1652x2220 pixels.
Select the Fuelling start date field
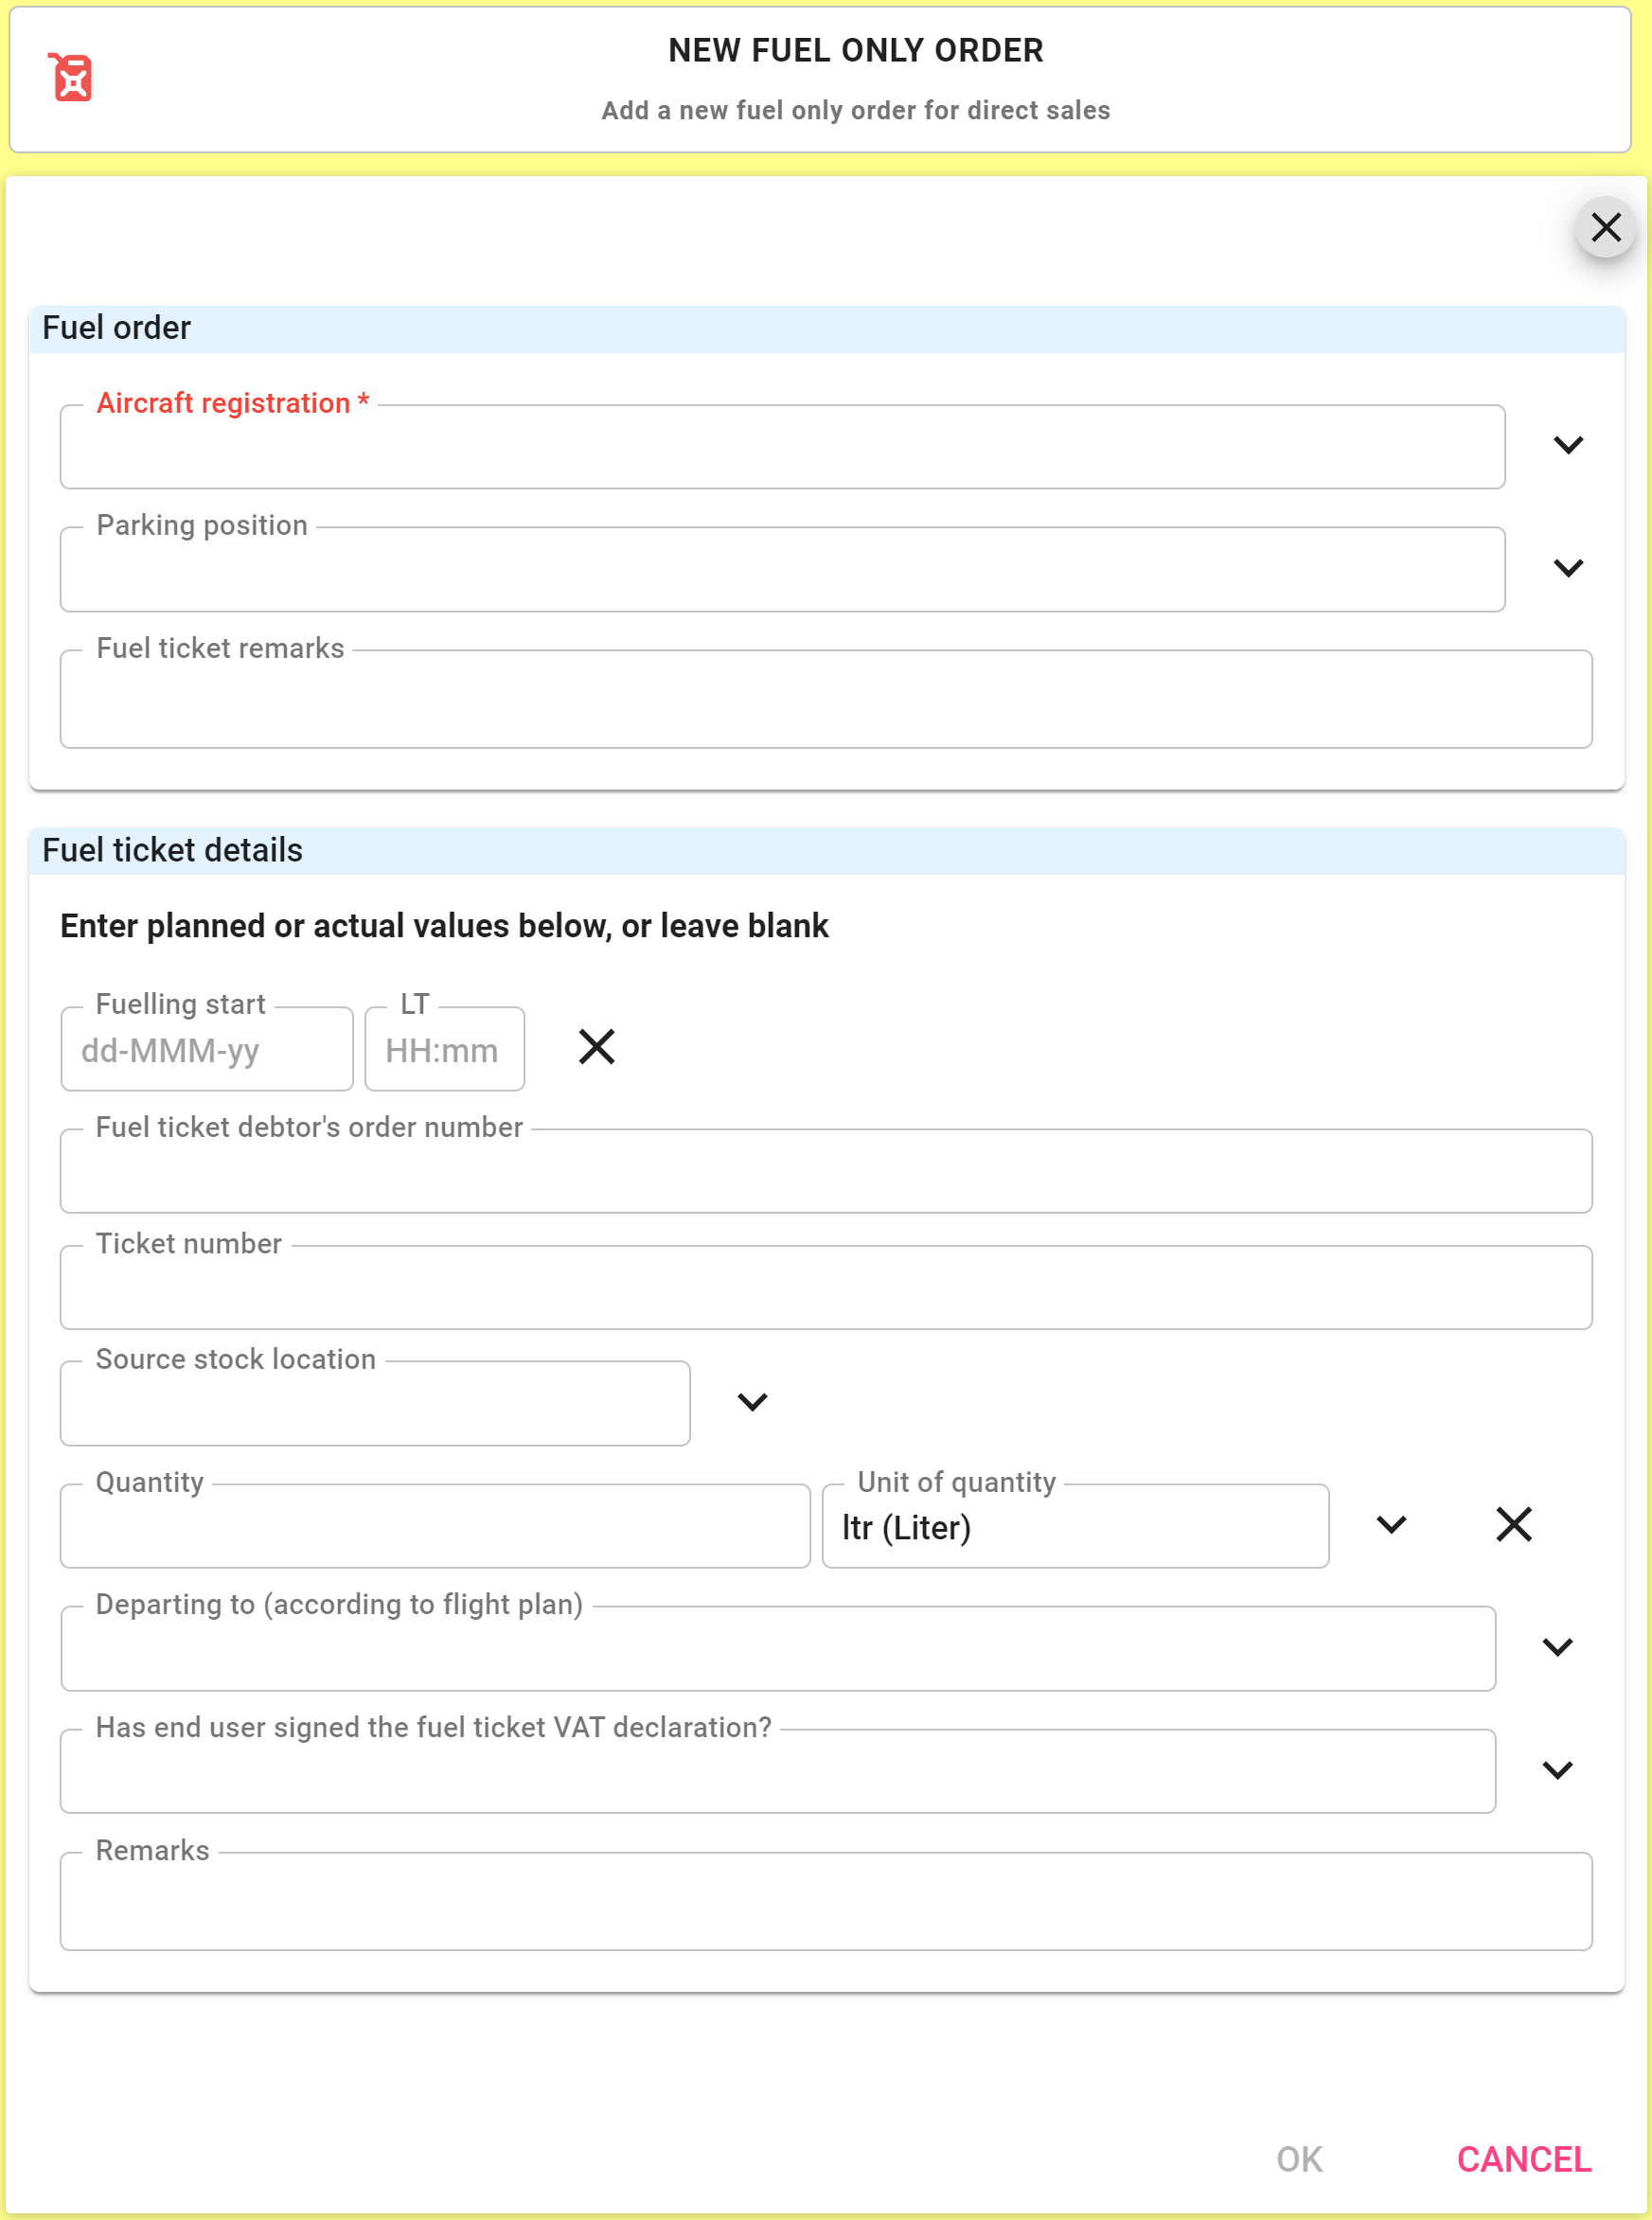[x=207, y=1049]
